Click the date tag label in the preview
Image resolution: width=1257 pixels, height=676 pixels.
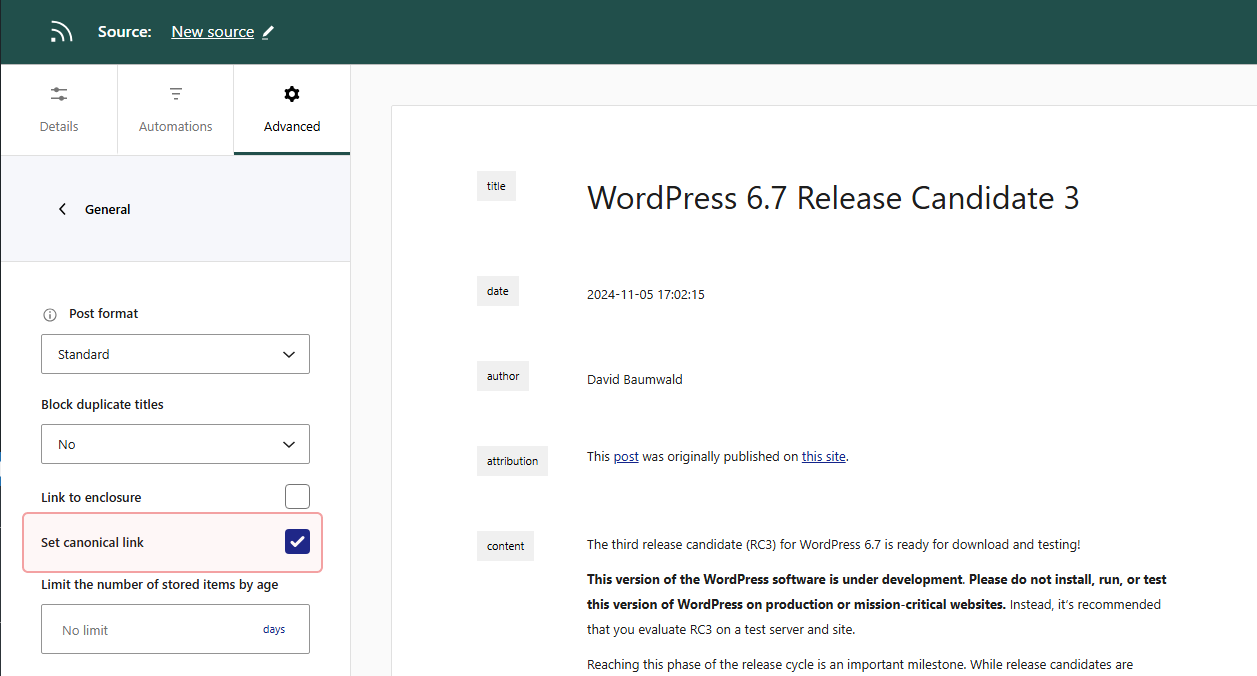click(497, 291)
